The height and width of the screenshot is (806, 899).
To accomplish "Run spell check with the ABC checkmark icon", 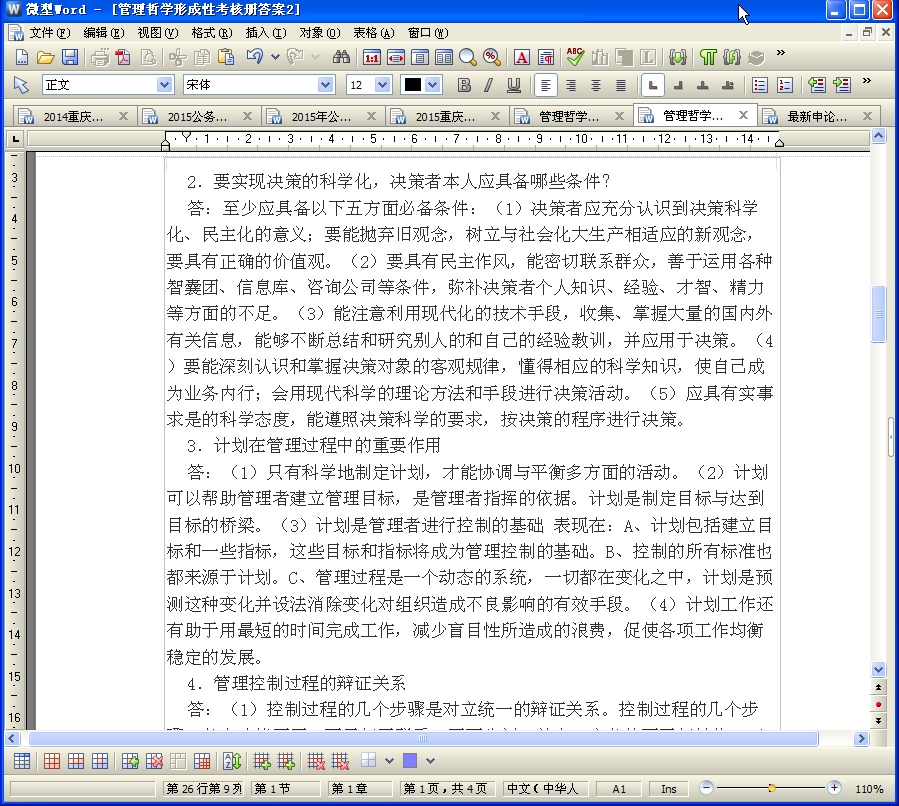I will point(575,57).
